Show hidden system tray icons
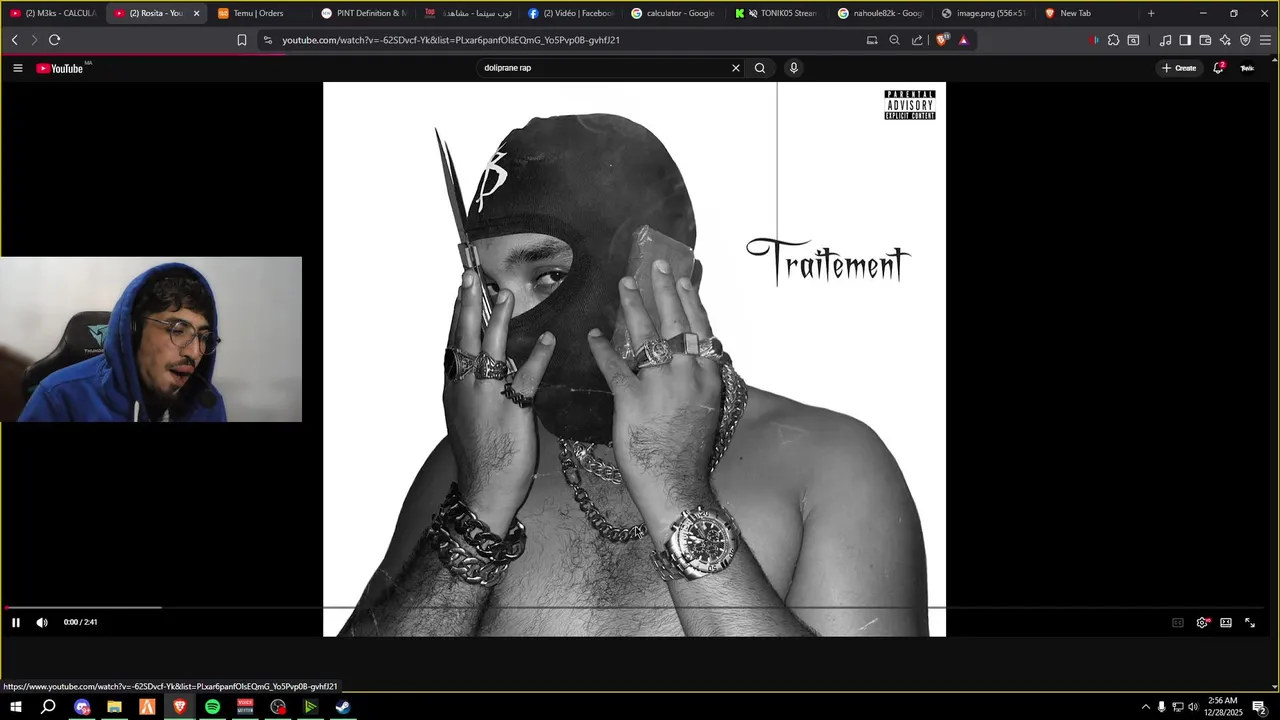The height and width of the screenshot is (720, 1280). [x=1145, y=707]
